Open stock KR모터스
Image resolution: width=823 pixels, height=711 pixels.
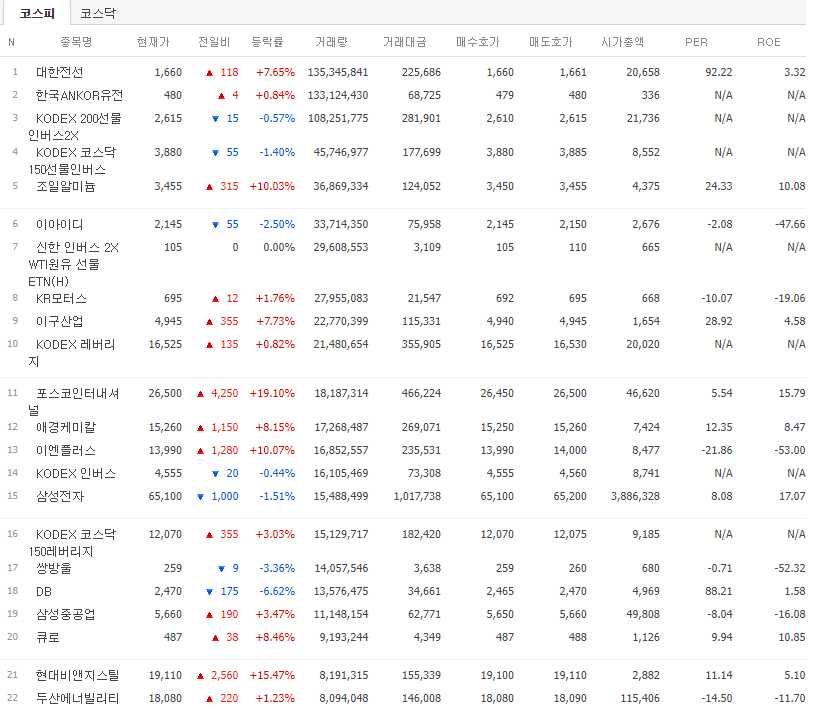61,299
